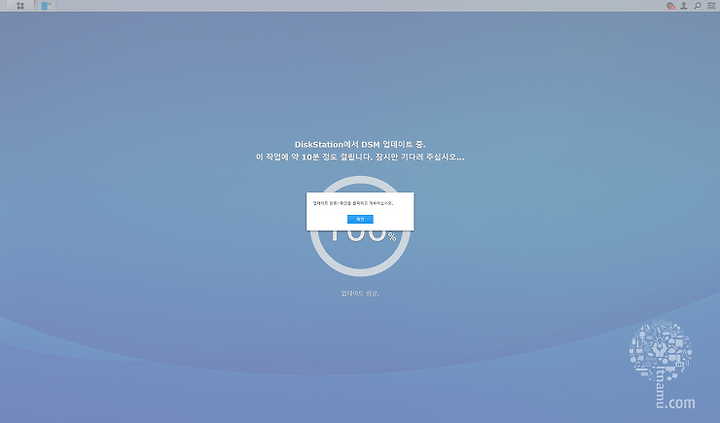Open notifications chat bubble icon
Image resolution: width=720 pixels, height=423 pixels.
coord(670,6)
